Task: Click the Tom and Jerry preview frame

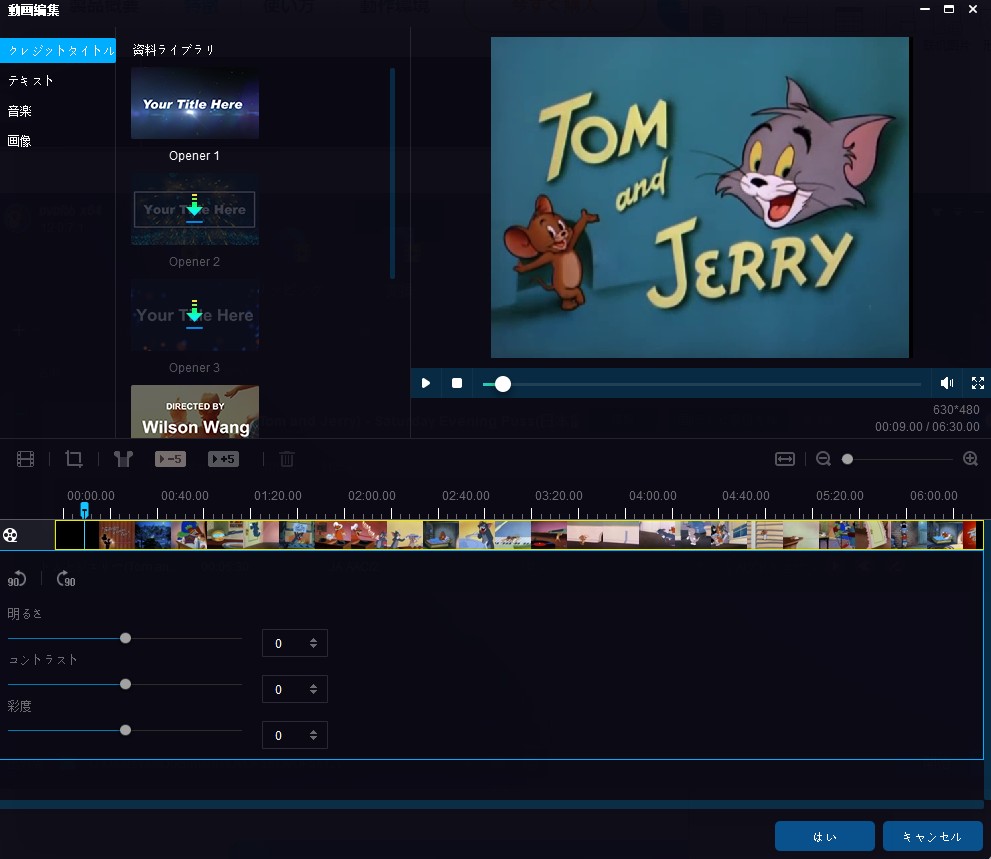Action: 700,197
